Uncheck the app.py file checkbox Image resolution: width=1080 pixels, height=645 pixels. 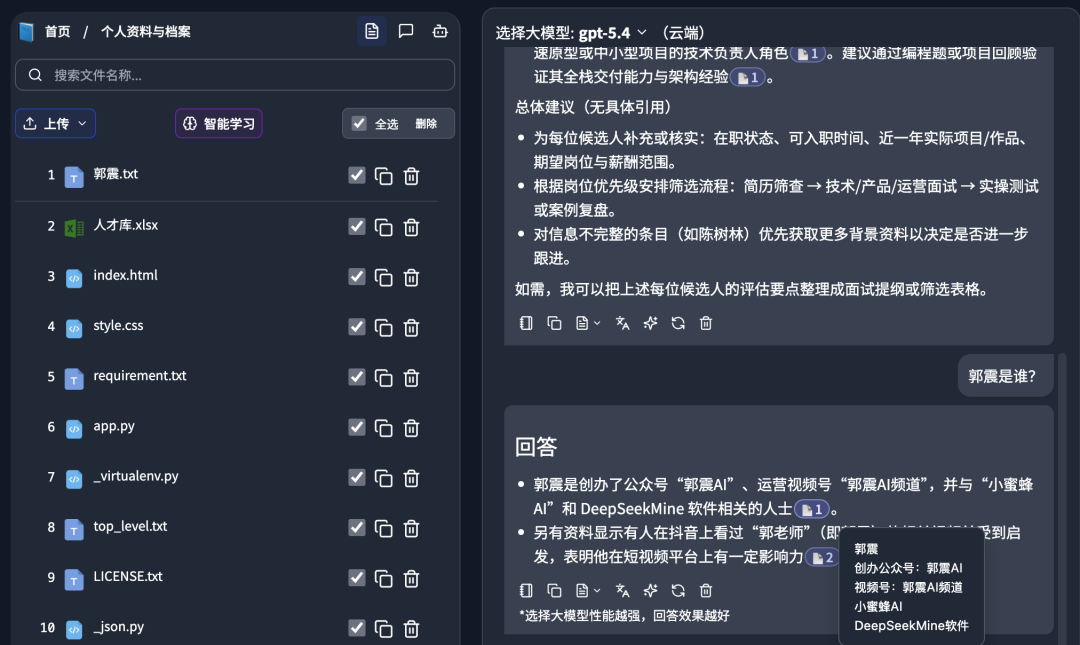pos(356,426)
